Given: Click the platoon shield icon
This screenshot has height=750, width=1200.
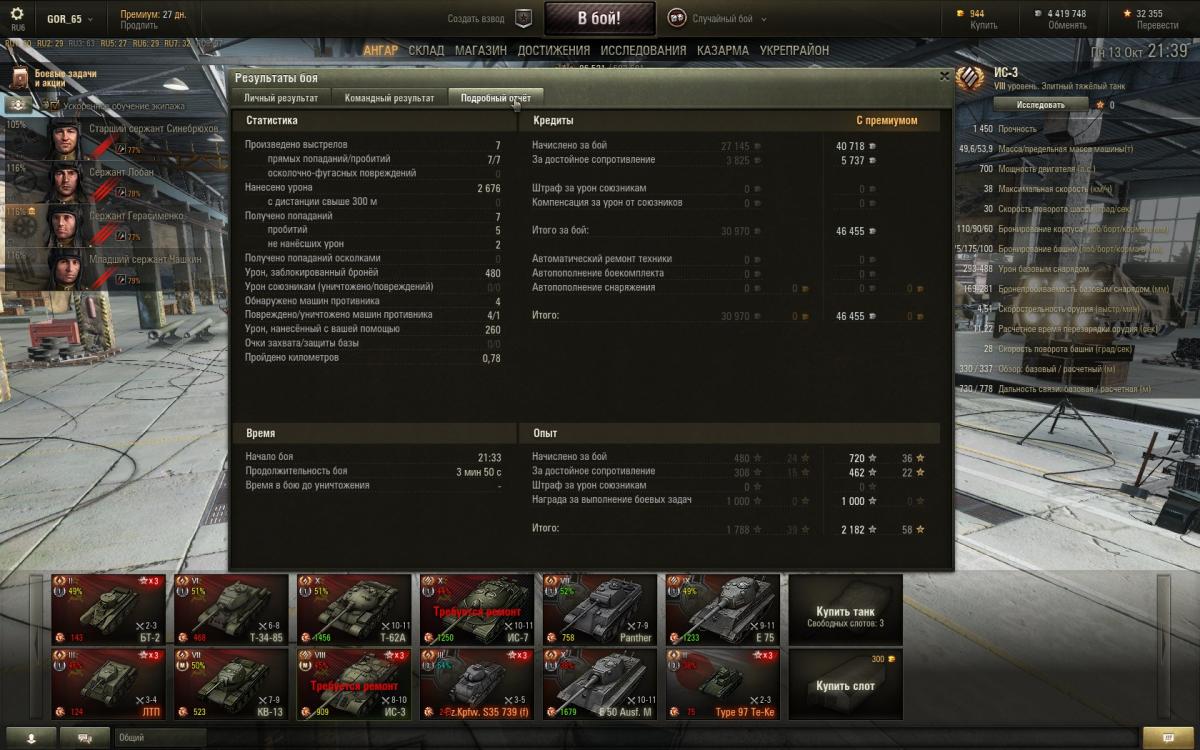Looking at the screenshot, I should 523,18.
